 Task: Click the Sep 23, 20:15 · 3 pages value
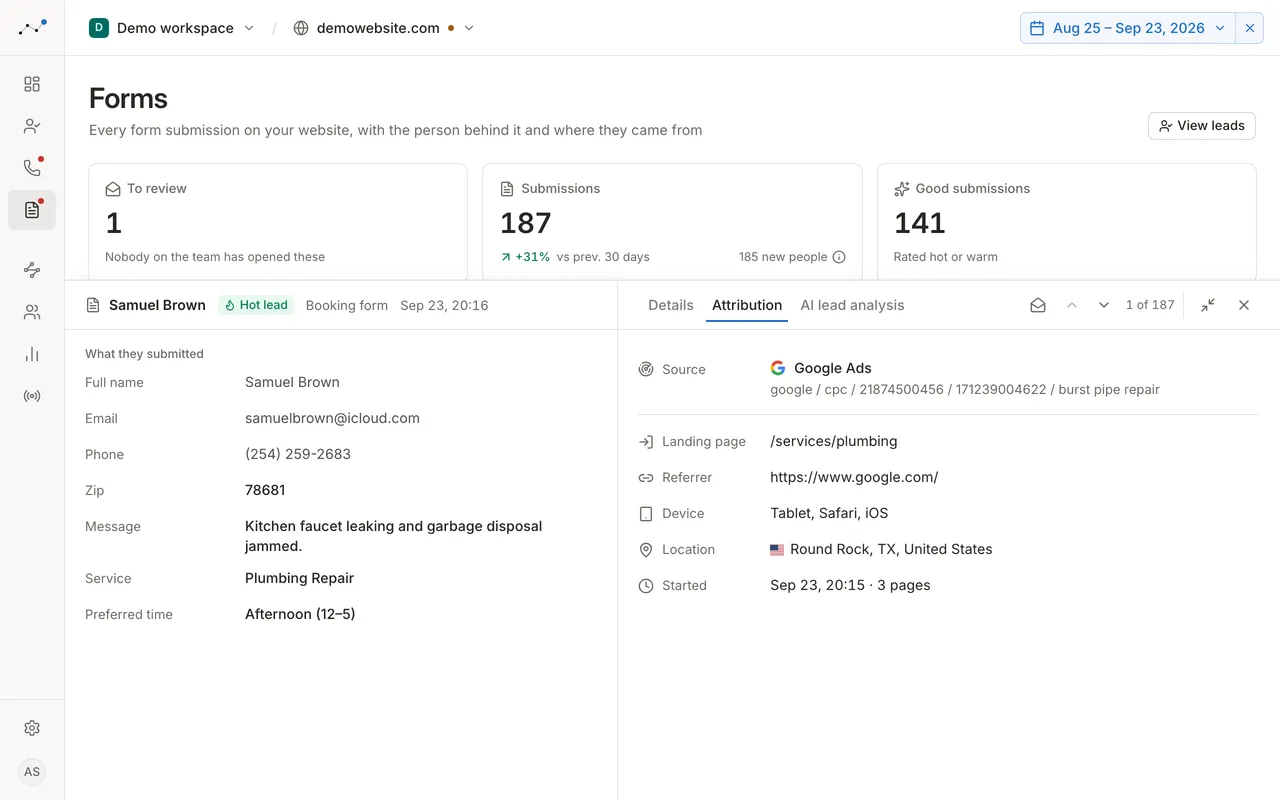850,585
